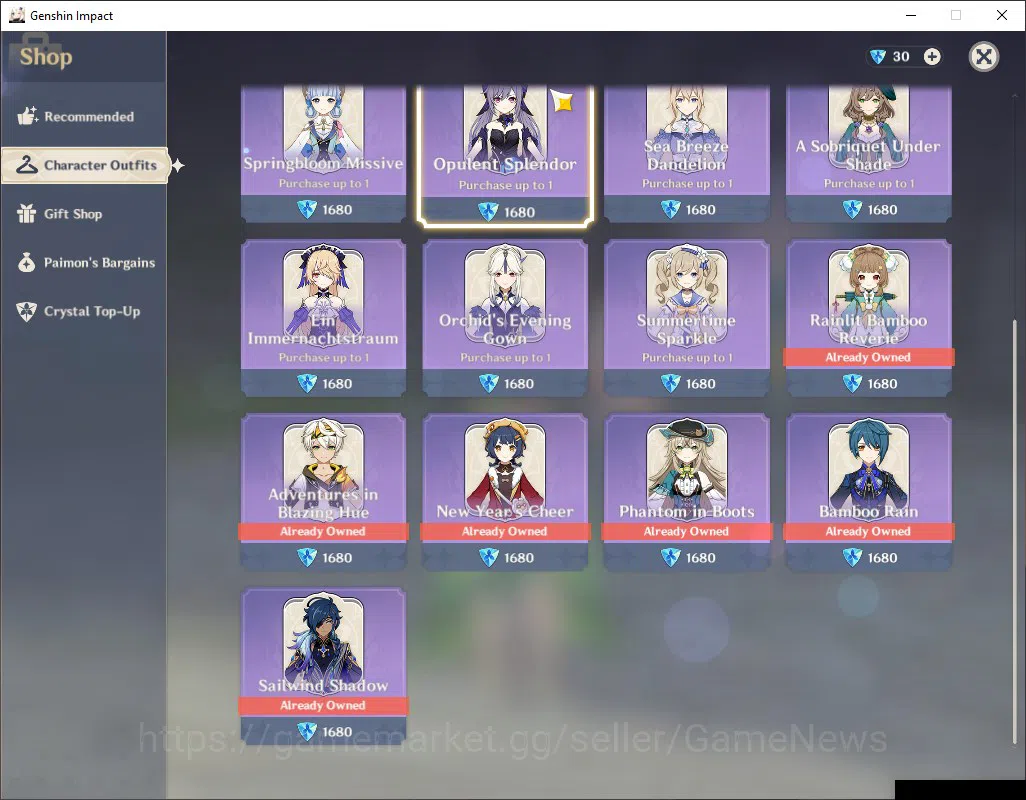Click crystal icon under Bamboo Rain
The height and width of the screenshot is (800, 1026).
[x=852, y=557]
